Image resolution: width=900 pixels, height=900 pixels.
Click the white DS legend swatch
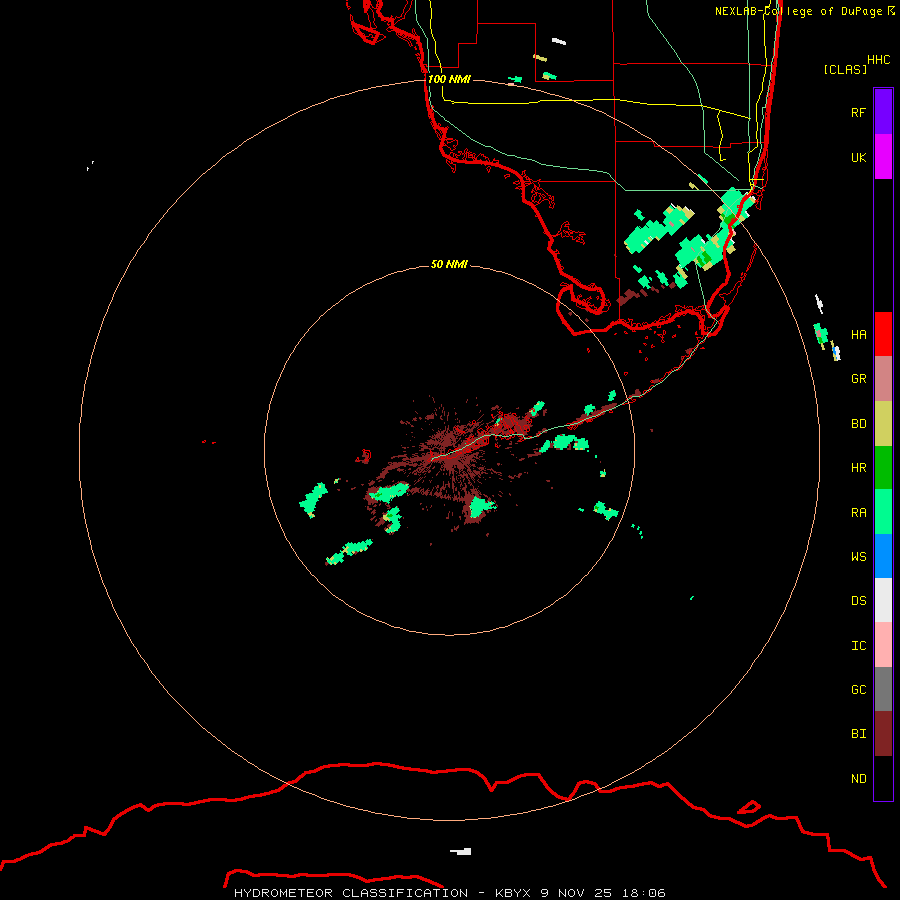(x=883, y=600)
